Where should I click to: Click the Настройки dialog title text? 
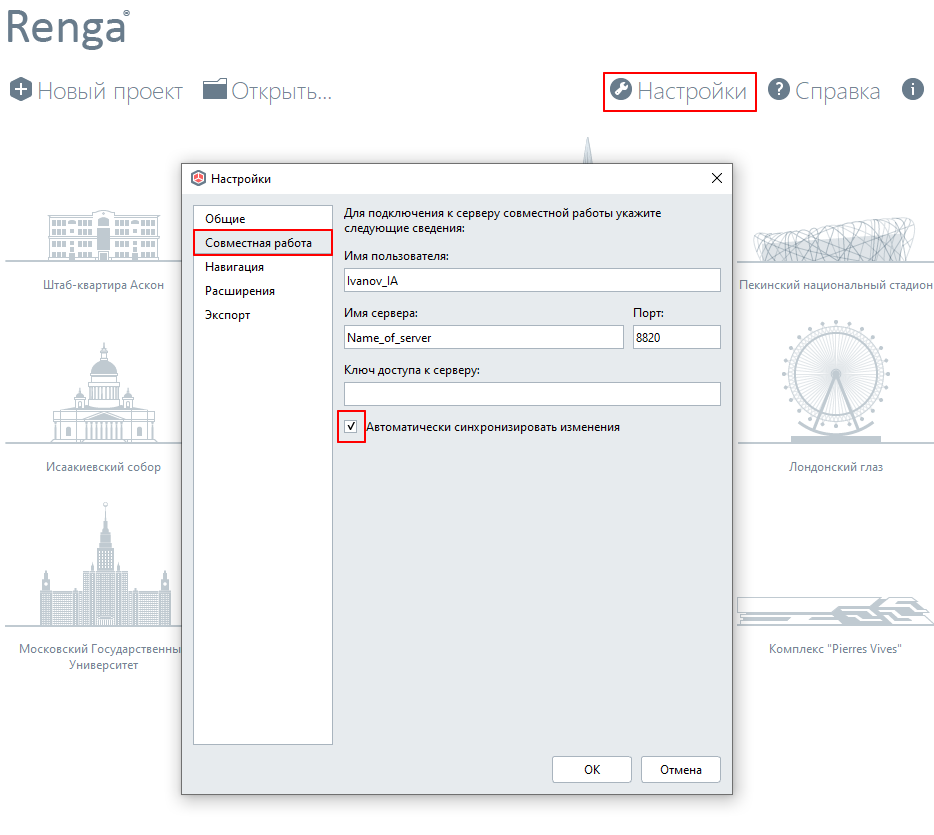[241, 179]
